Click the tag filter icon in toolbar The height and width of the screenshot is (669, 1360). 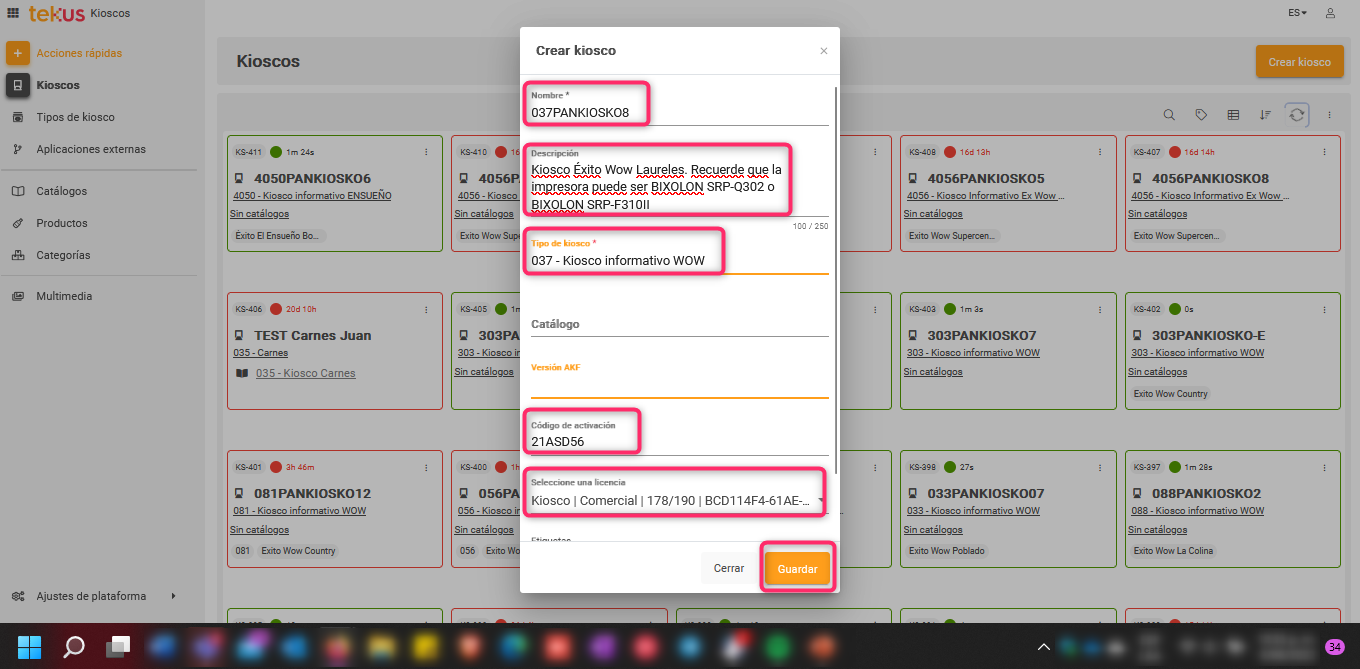(1201, 115)
